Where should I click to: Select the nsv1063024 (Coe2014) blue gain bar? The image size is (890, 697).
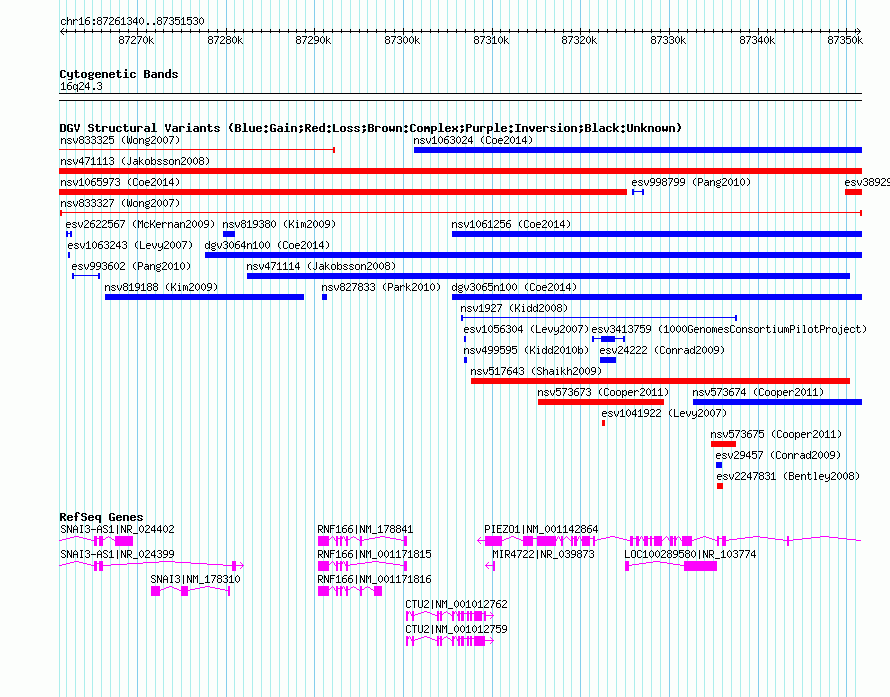pos(638,150)
